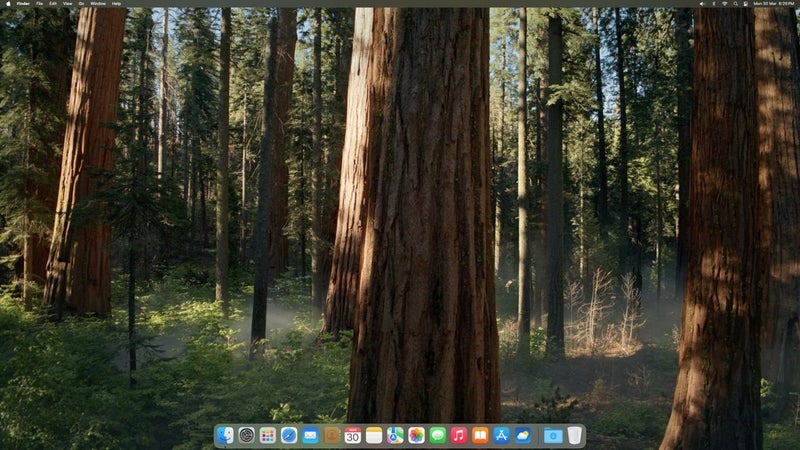Viewport: 800px width, 450px height.
Task: Open Launchpad apps grid in the Dock
Action: (267, 435)
